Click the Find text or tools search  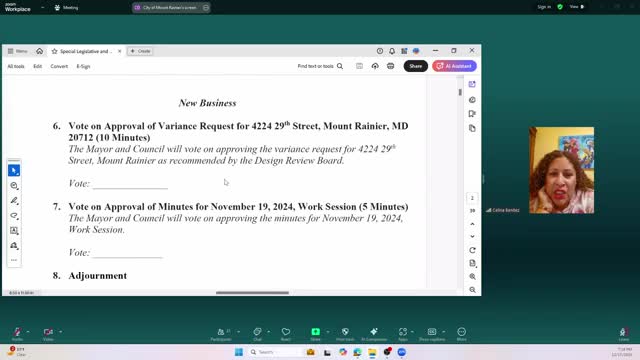click(x=320, y=66)
